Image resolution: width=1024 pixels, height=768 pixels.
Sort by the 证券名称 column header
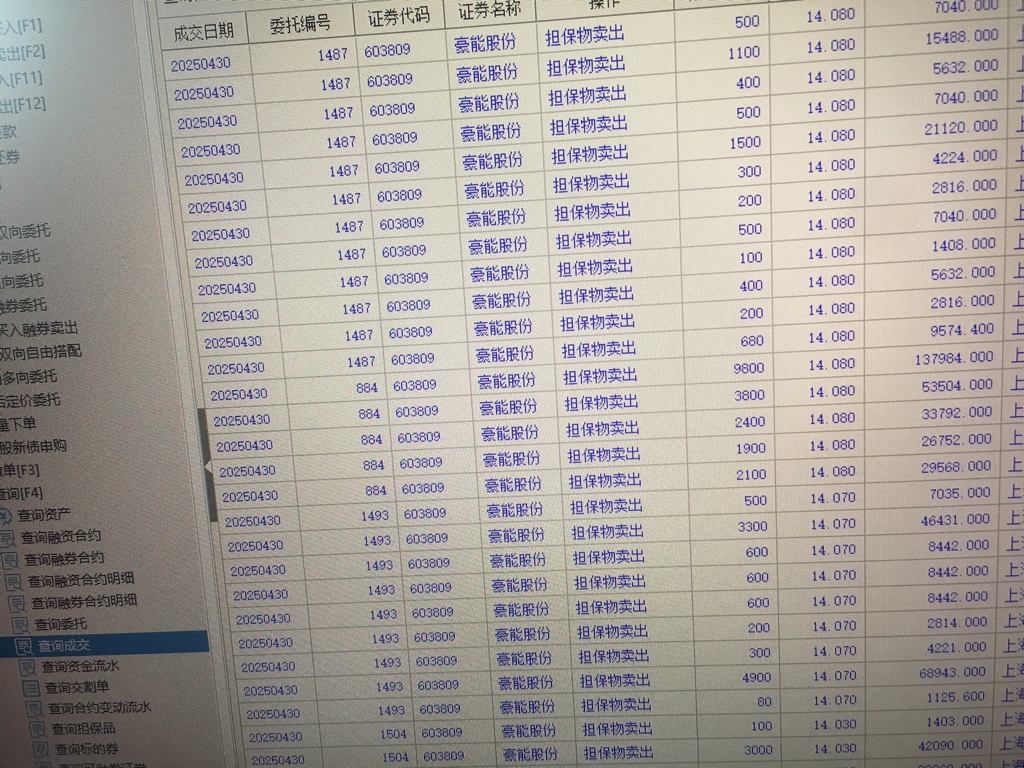pyautogui.click(x=490, y=10)
